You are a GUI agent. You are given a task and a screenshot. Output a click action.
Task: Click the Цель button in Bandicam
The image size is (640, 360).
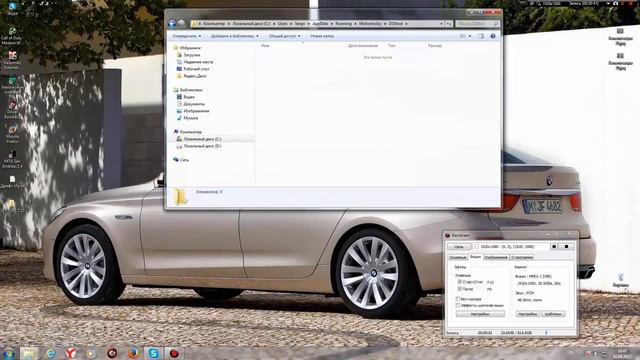pos(459,247)
